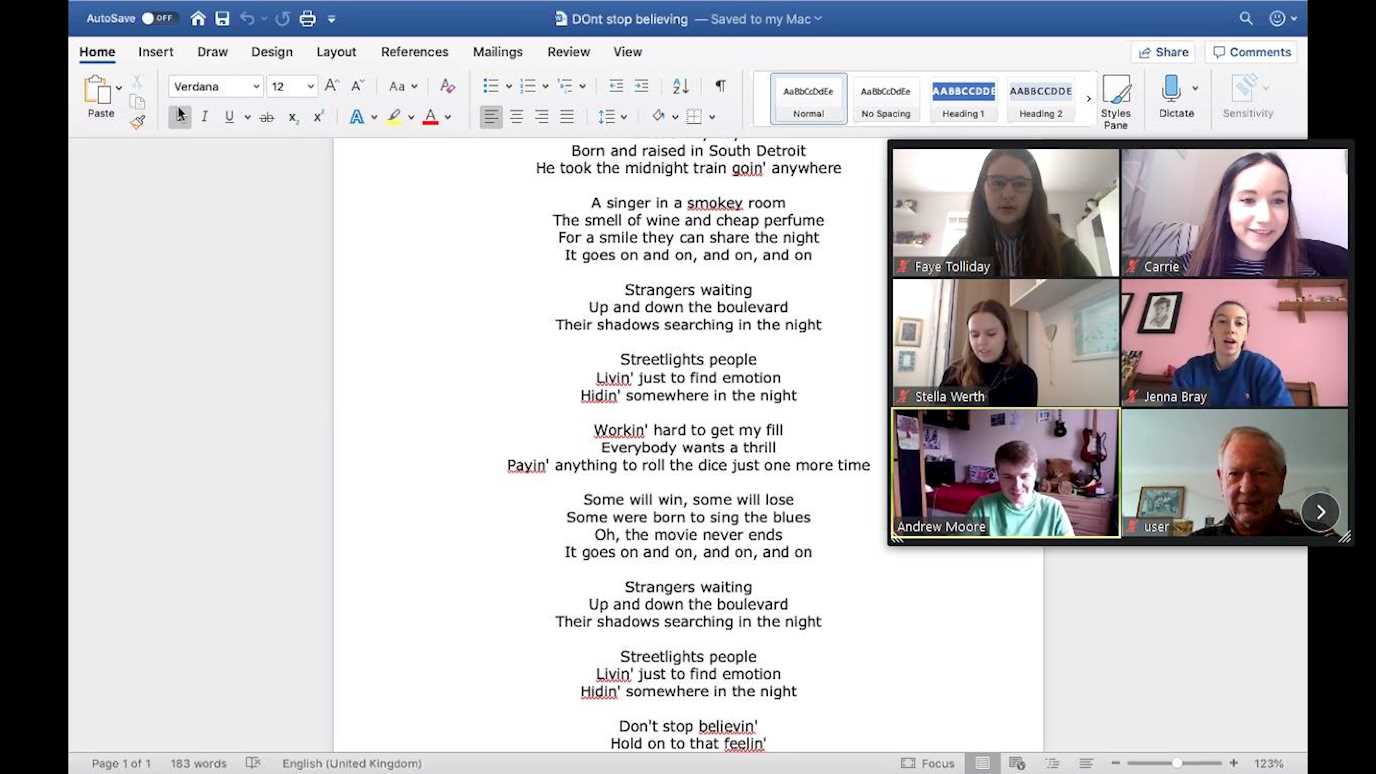Open the References tab
This screenshot has width=1376, height=774.
(414, 52)
